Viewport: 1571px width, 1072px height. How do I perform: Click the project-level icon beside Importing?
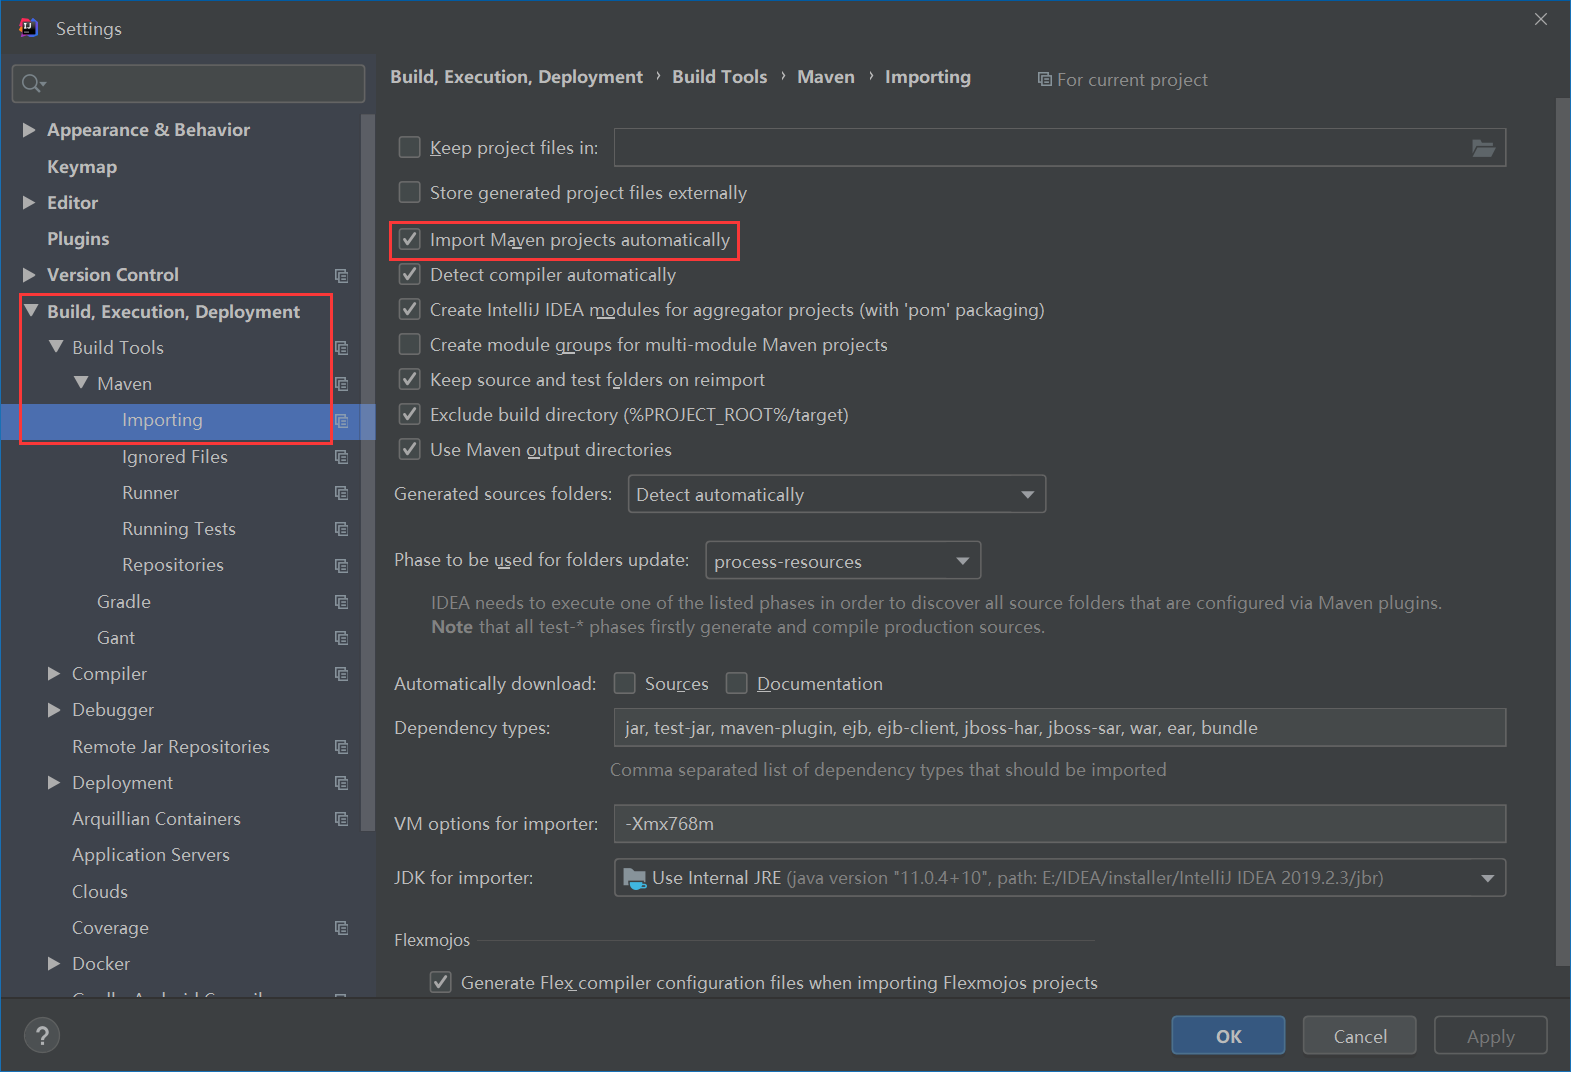[341, 421]
